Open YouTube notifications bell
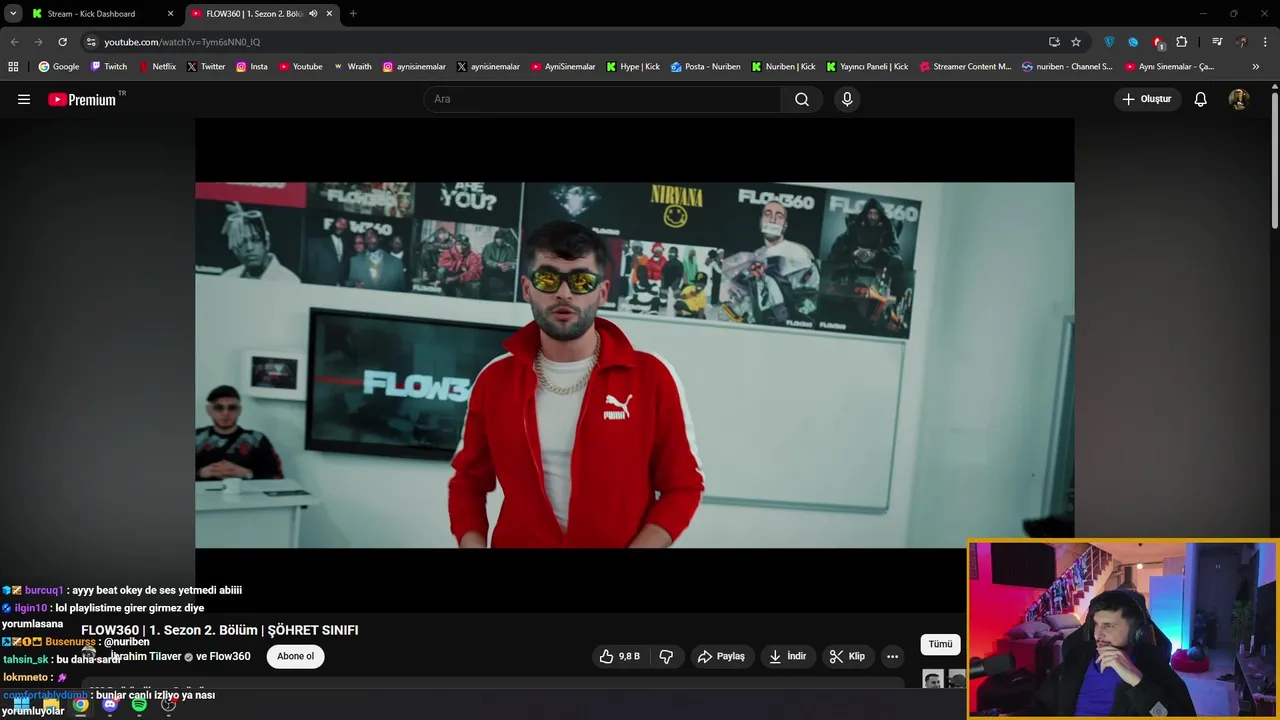 [x=1200, y=99]
